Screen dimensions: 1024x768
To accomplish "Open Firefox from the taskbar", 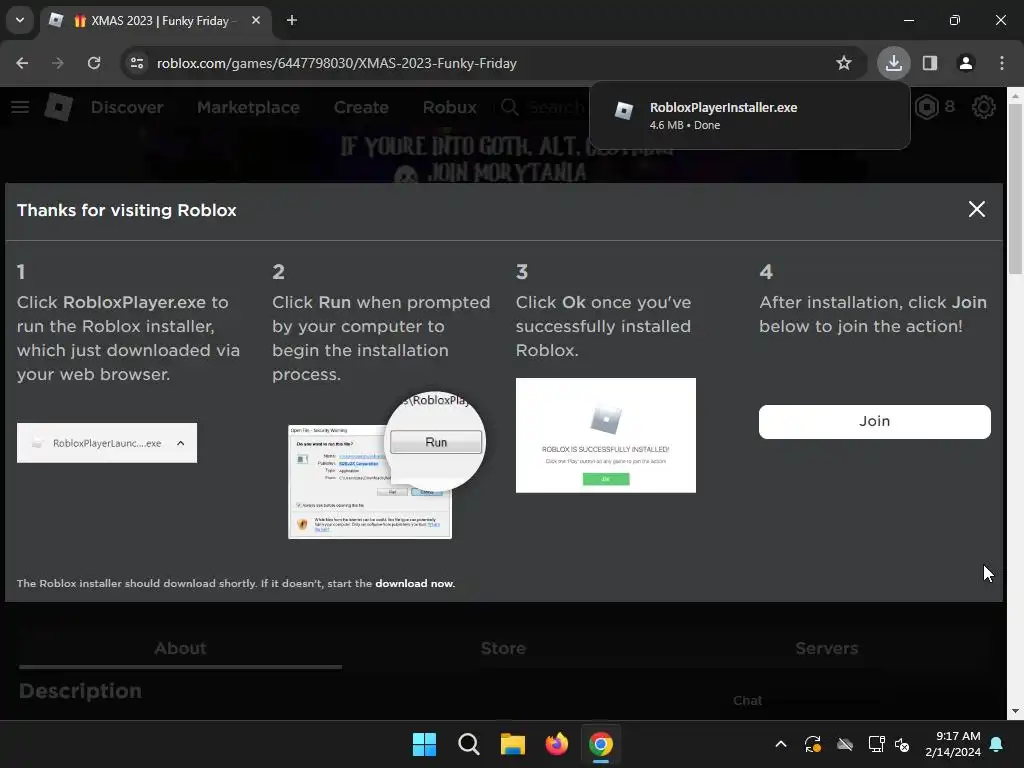I will click(556, 744).
